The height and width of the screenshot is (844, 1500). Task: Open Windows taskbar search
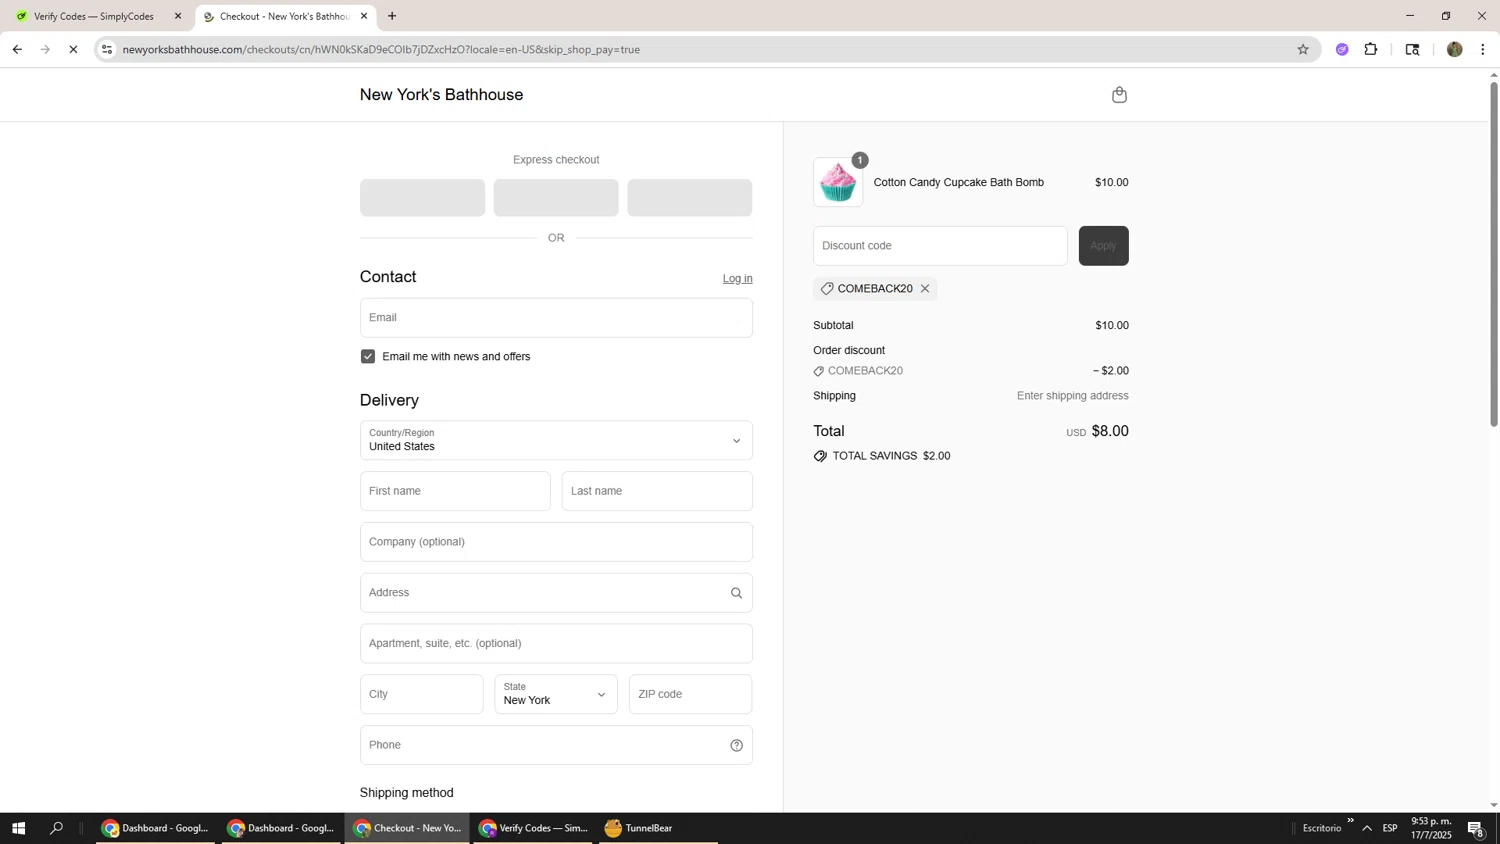(x=56, y=828)
